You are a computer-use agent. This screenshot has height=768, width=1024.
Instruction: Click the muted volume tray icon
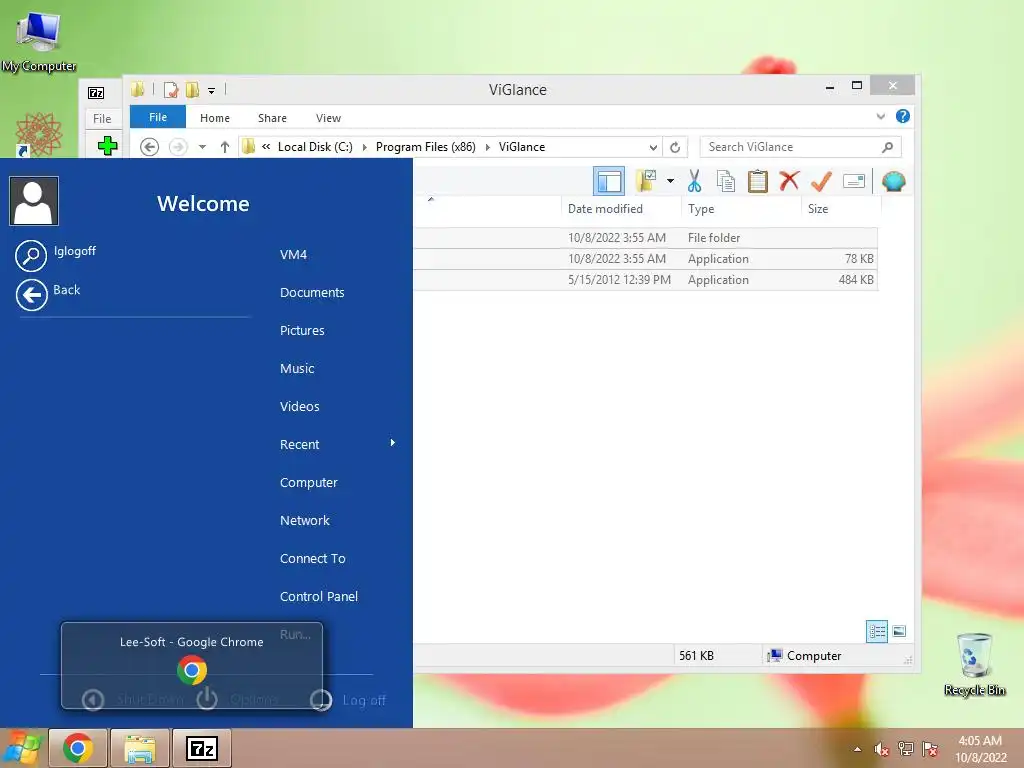click(882, 749)
